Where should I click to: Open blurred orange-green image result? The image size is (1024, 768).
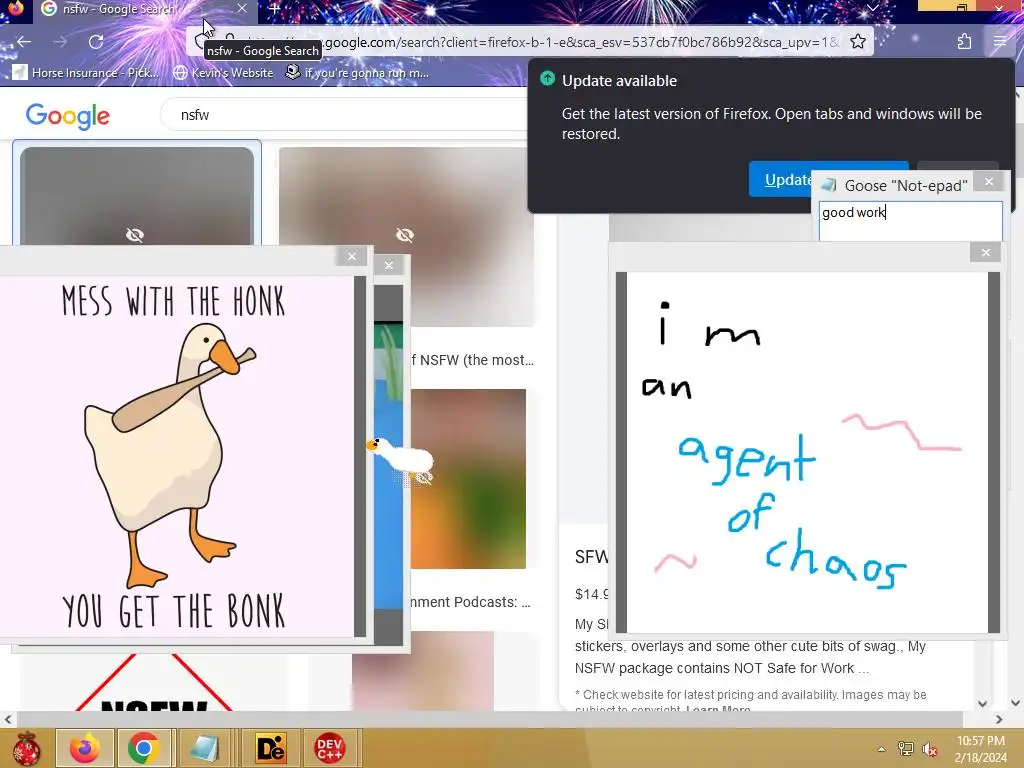[468, 479]
